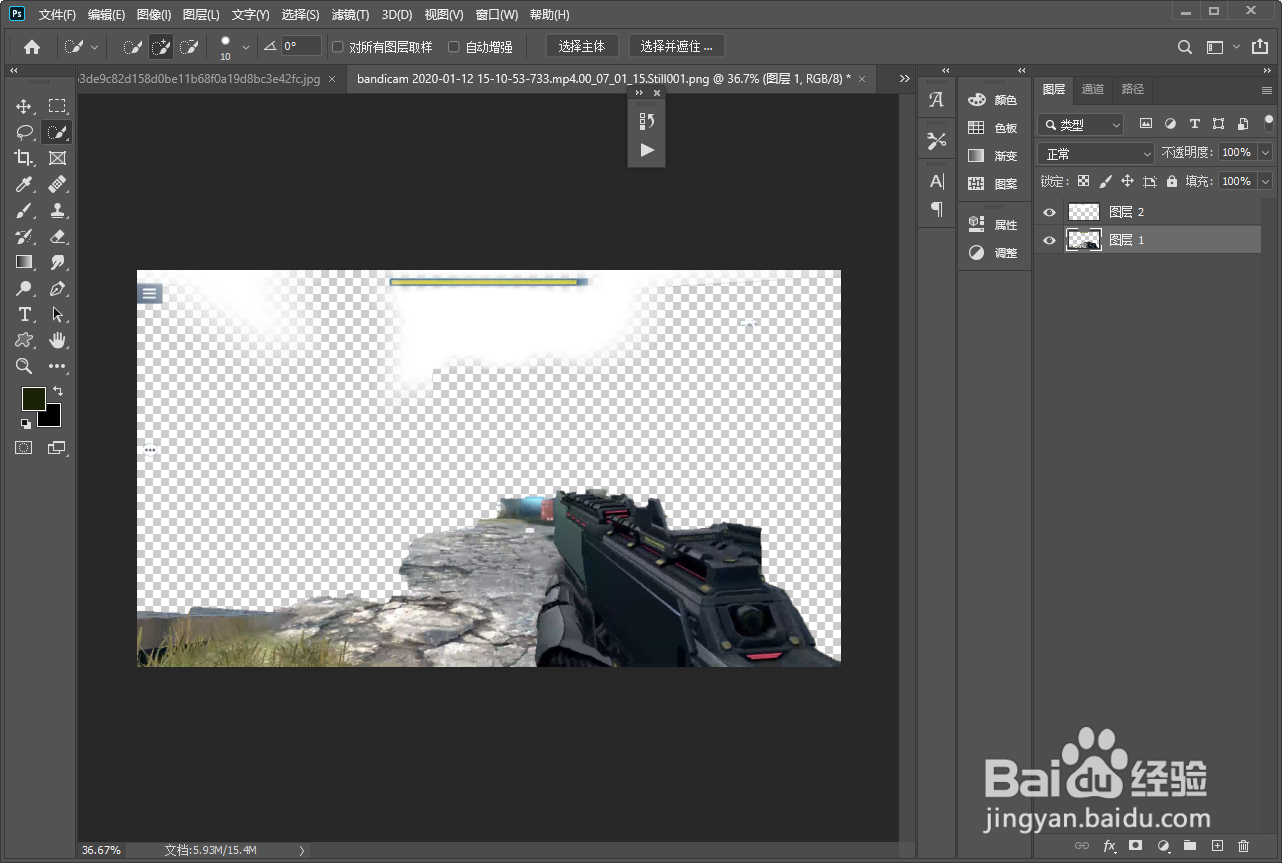1282x863 pixels.
Task: Create a new layer
Action: (1217, 846)
